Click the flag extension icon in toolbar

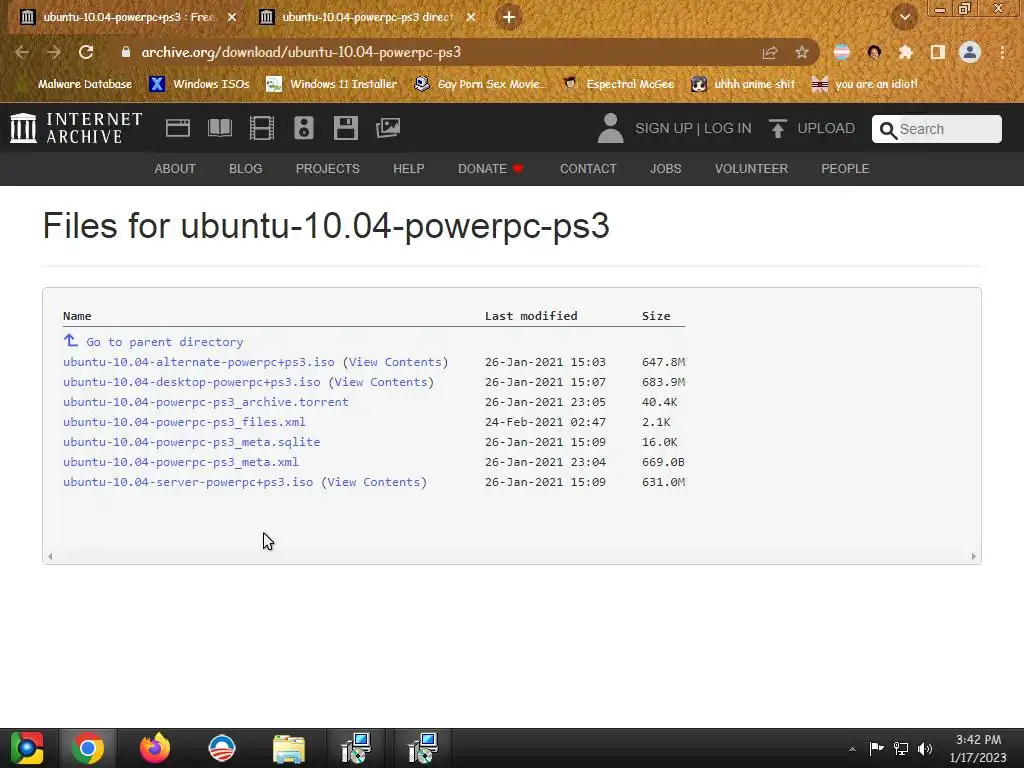click(x=842, y=52)
